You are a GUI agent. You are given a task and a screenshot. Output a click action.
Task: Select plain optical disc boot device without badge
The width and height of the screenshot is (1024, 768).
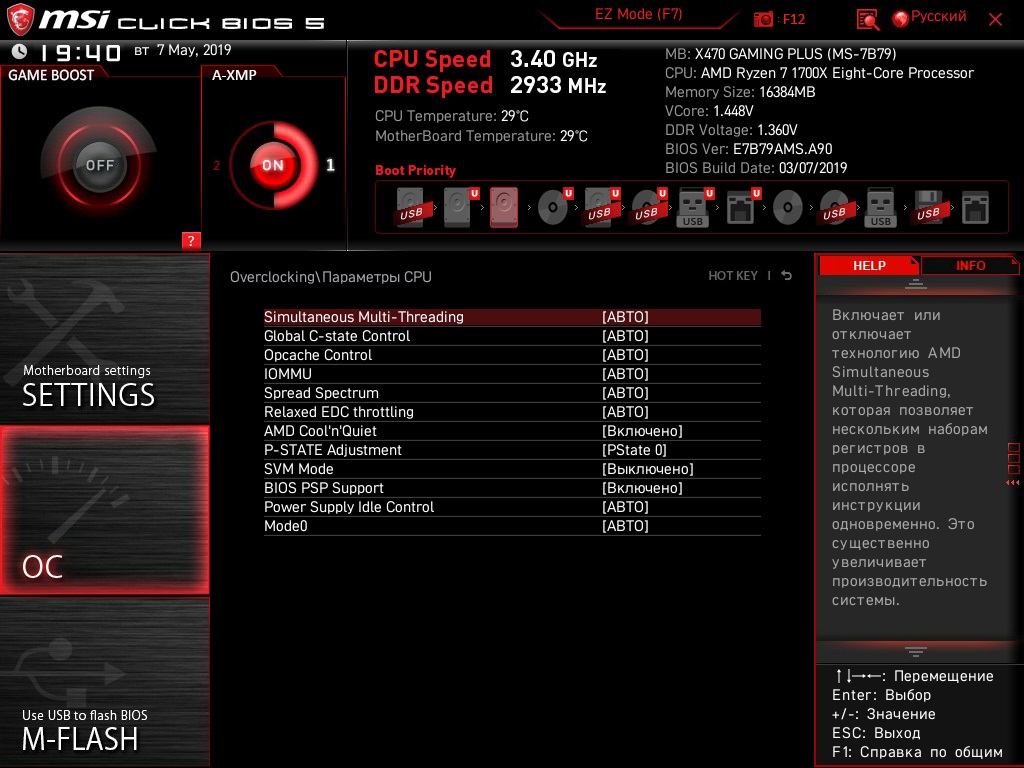[788, 208]
